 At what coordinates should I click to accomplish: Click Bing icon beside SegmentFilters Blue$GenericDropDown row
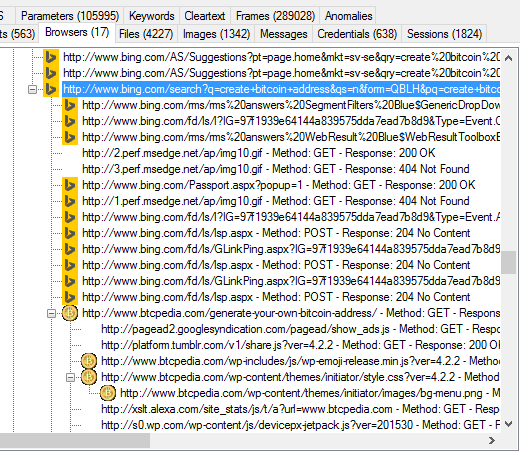tap(70, 105)
